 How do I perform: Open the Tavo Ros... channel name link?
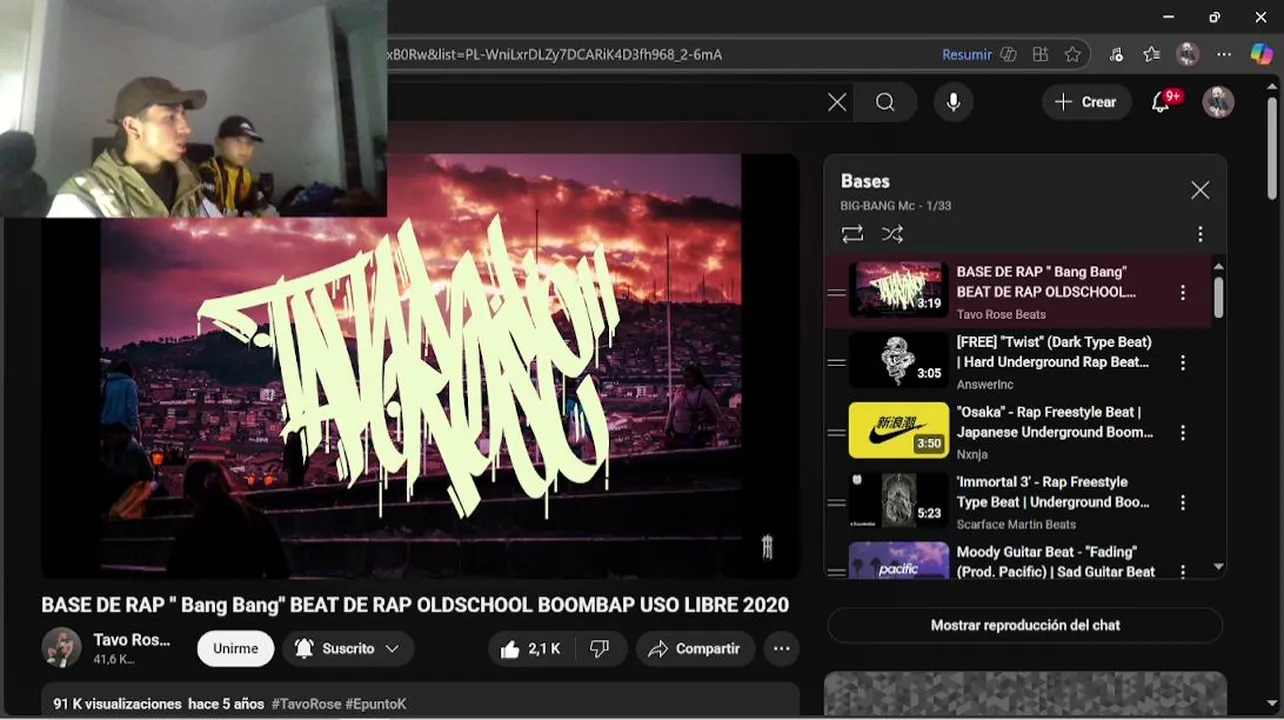coord(131,640)
